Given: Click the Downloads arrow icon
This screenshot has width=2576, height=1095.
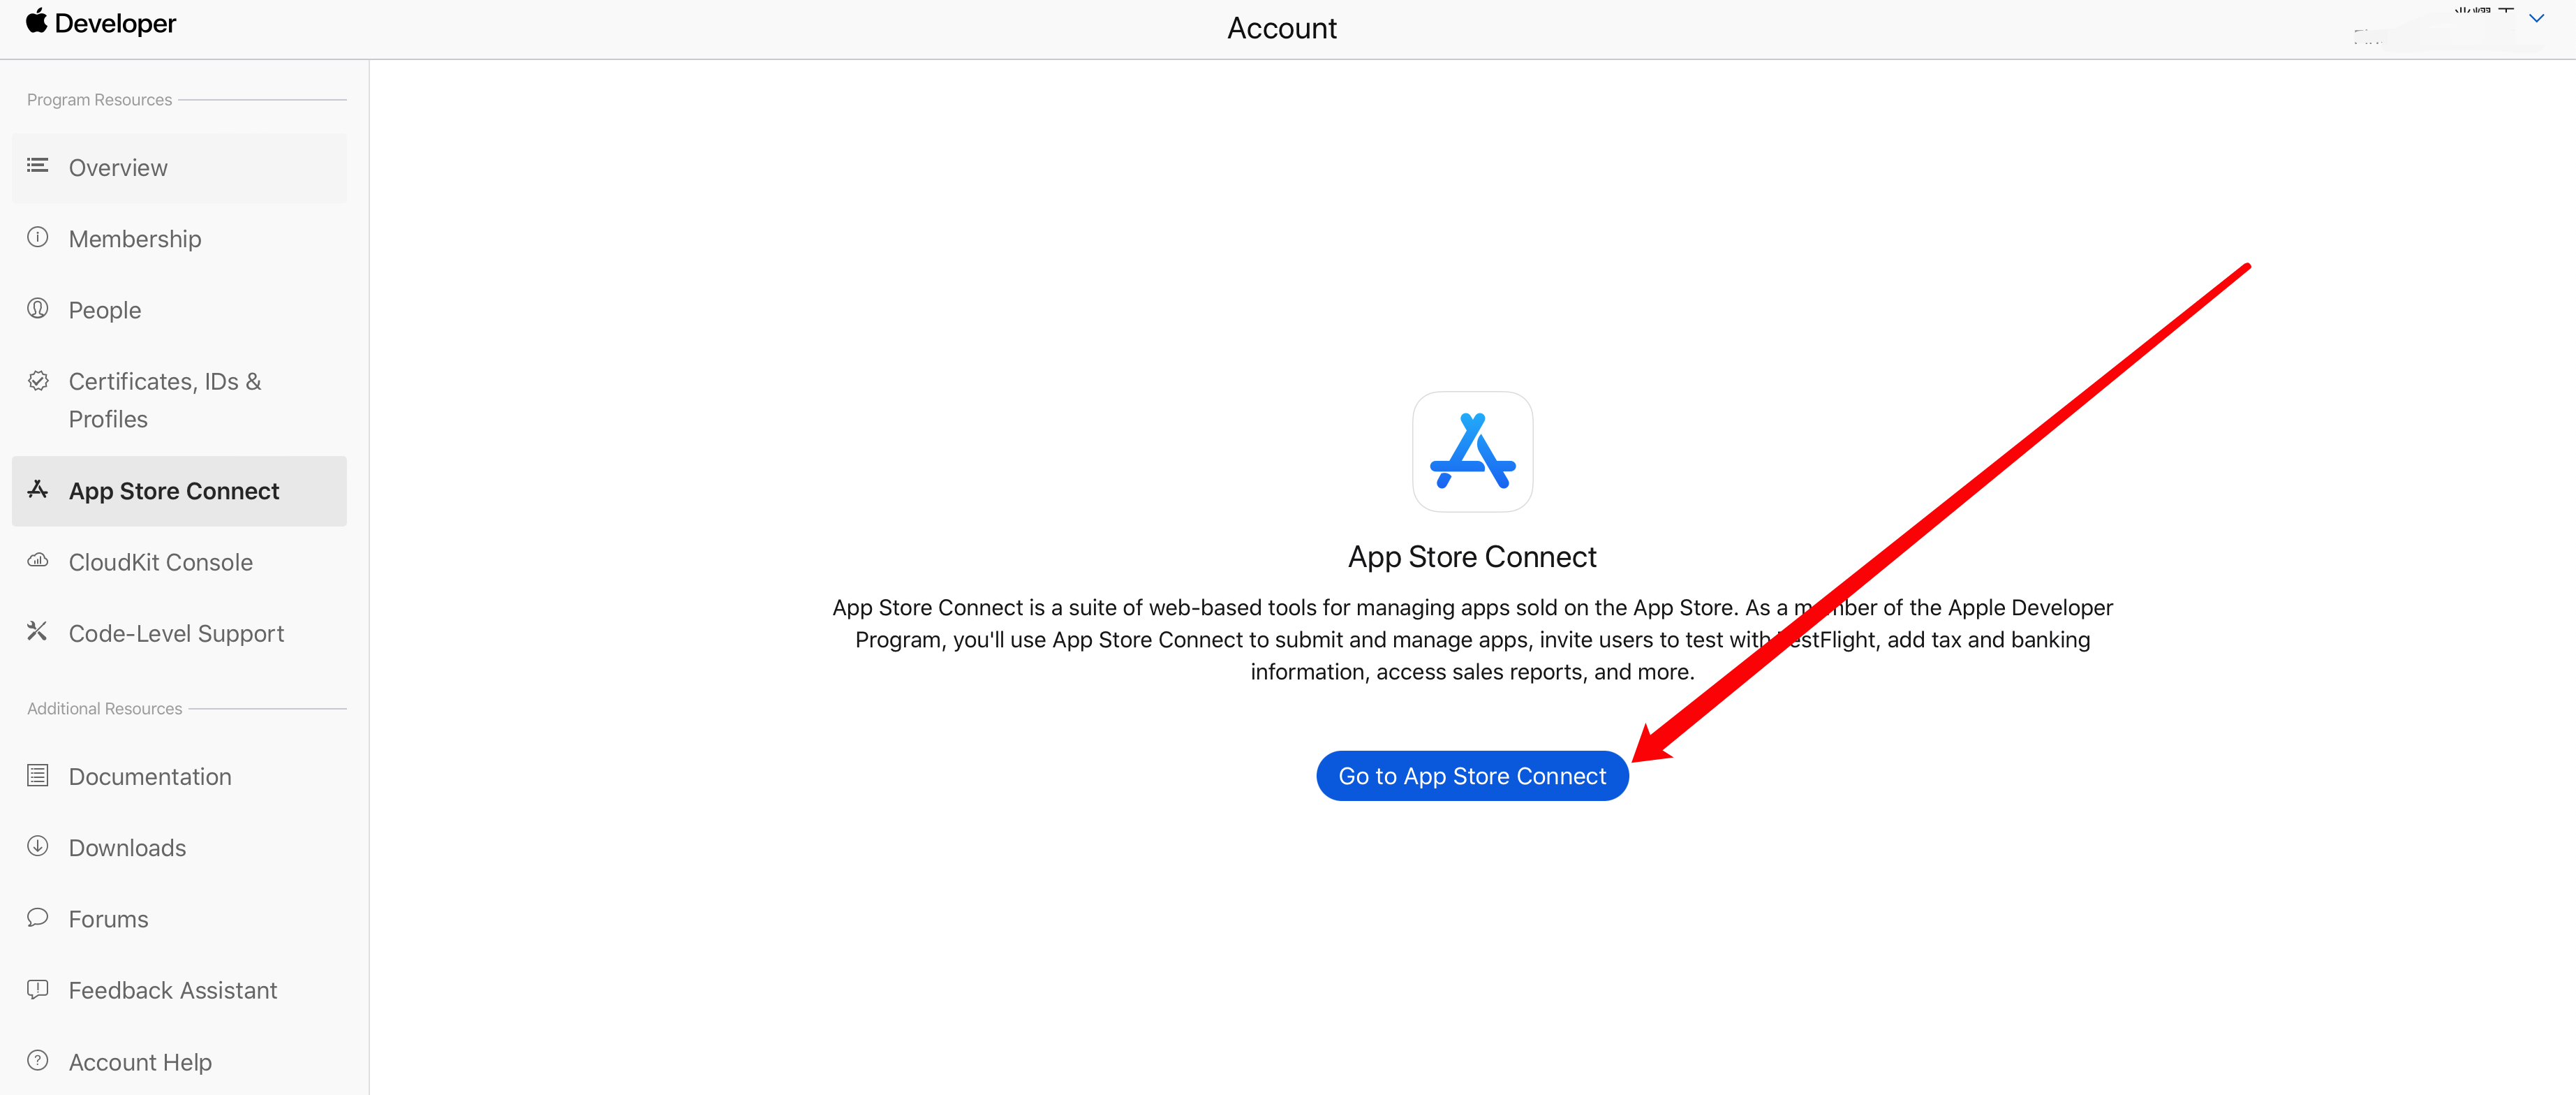Looking at the screenshot, I should (37, 846).
